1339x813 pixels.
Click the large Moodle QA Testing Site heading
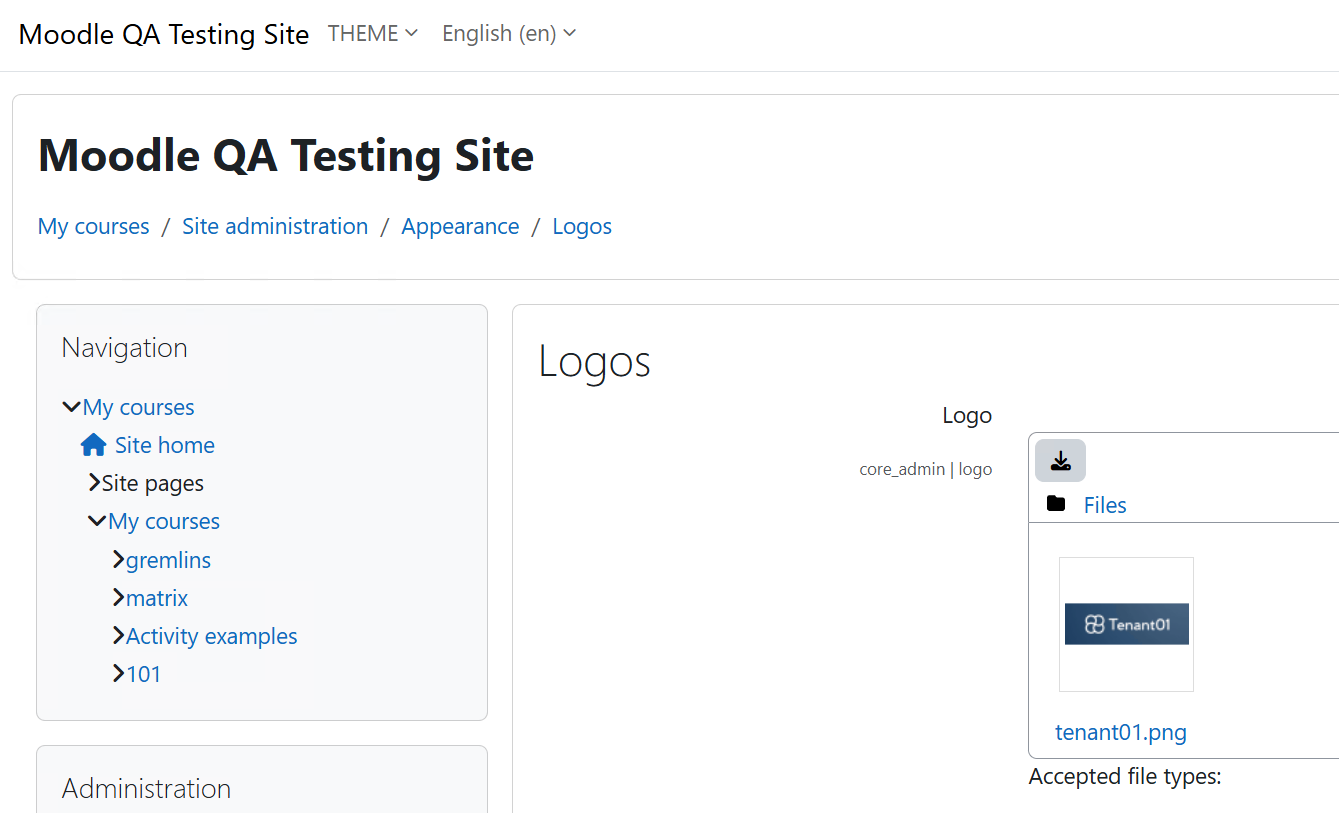coord(286,156)
